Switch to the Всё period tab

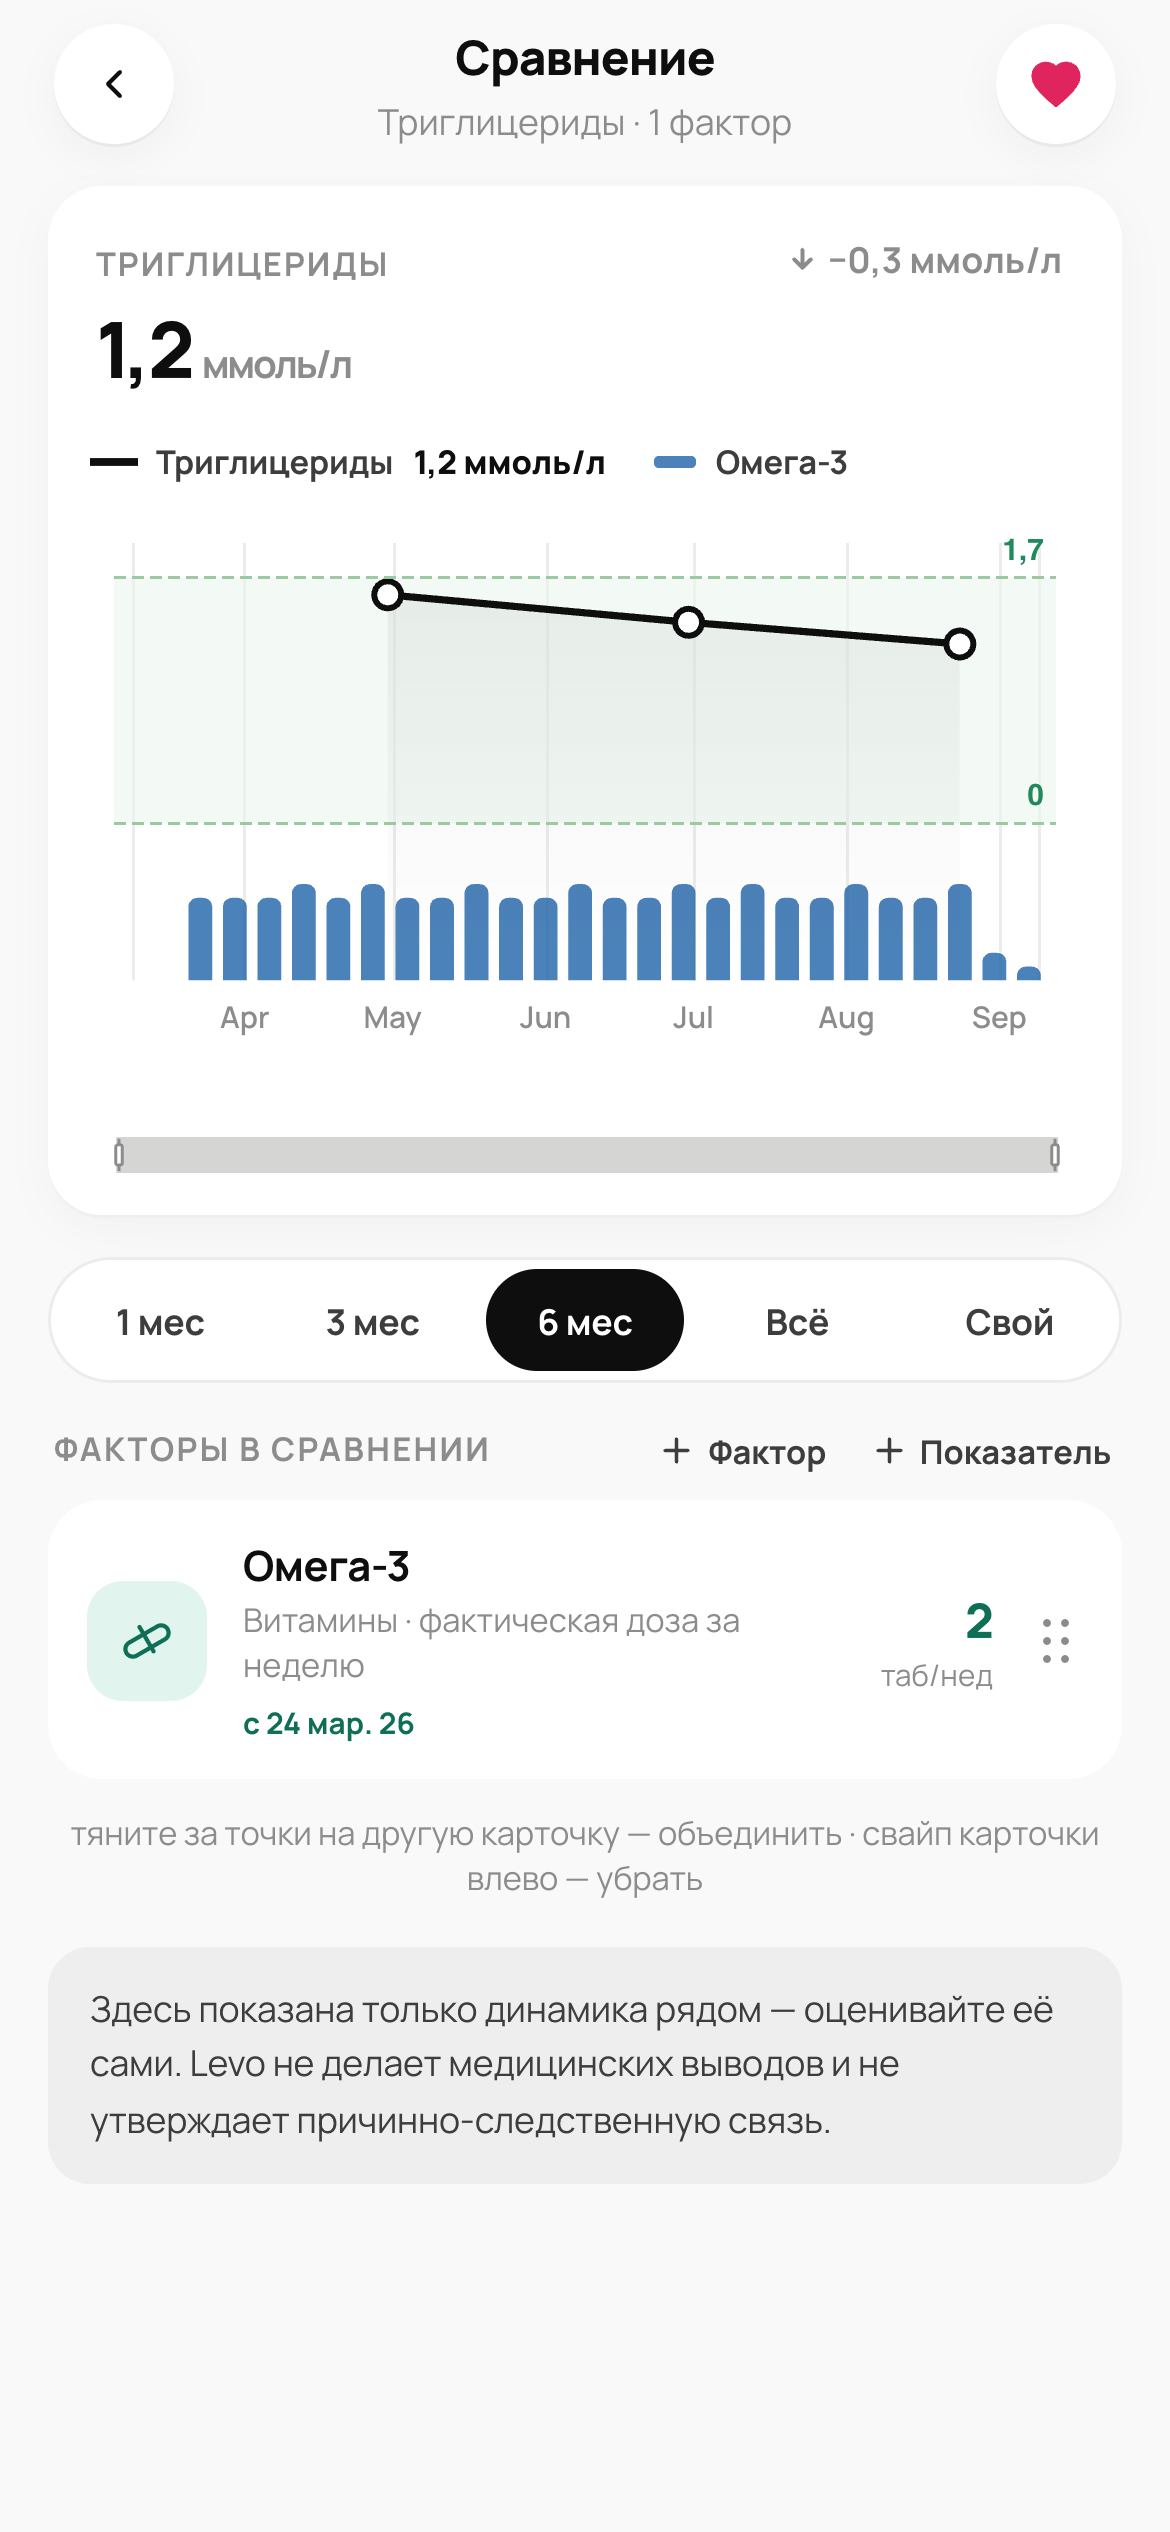797,1322
